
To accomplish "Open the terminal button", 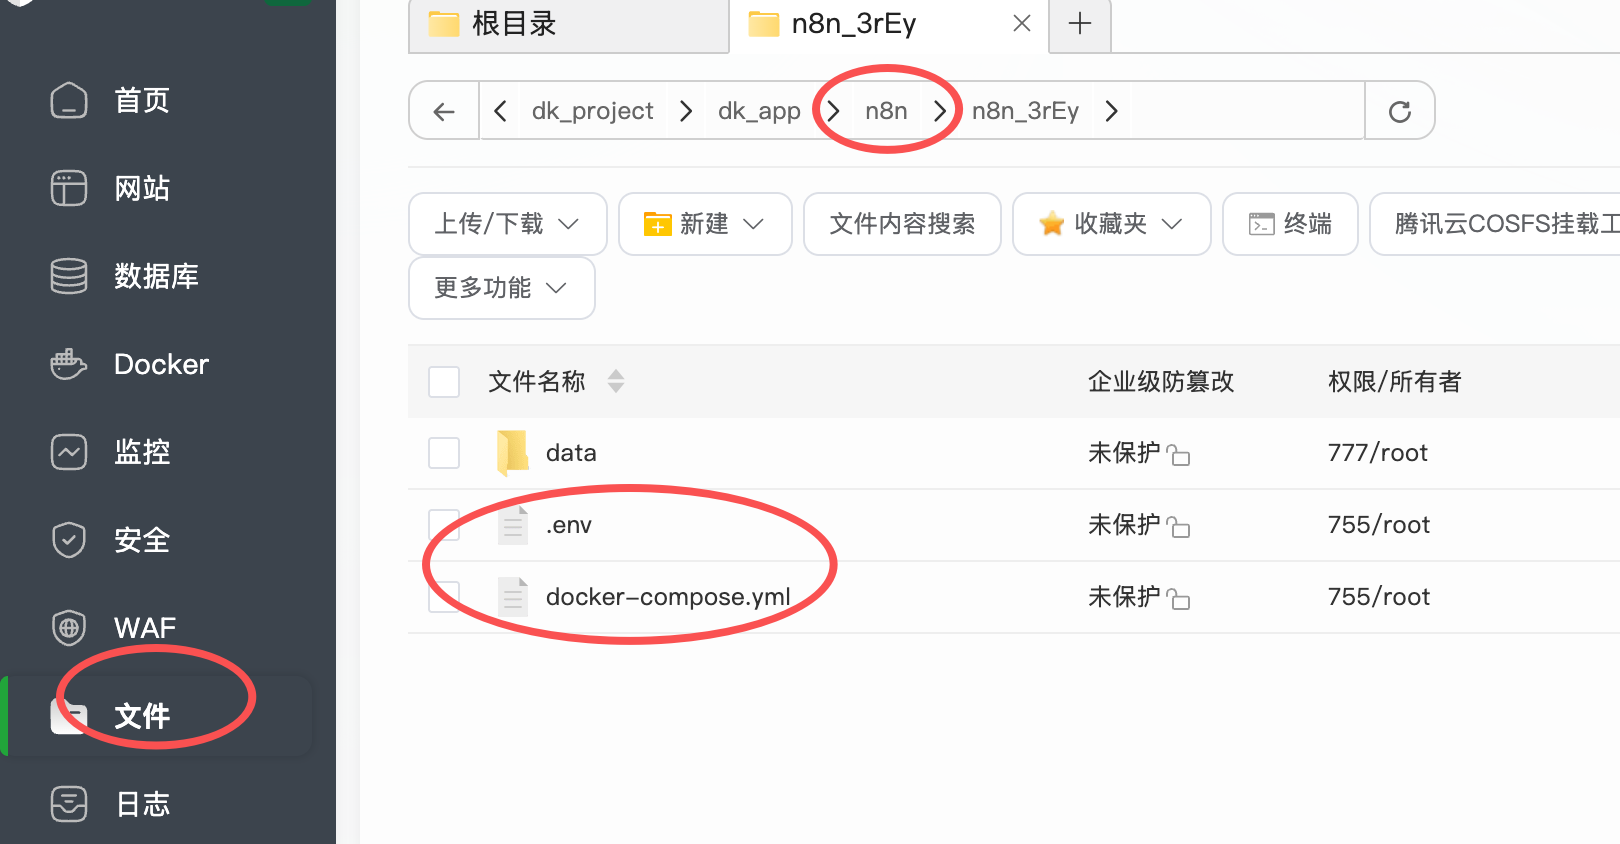I will tap(1290, 224).
